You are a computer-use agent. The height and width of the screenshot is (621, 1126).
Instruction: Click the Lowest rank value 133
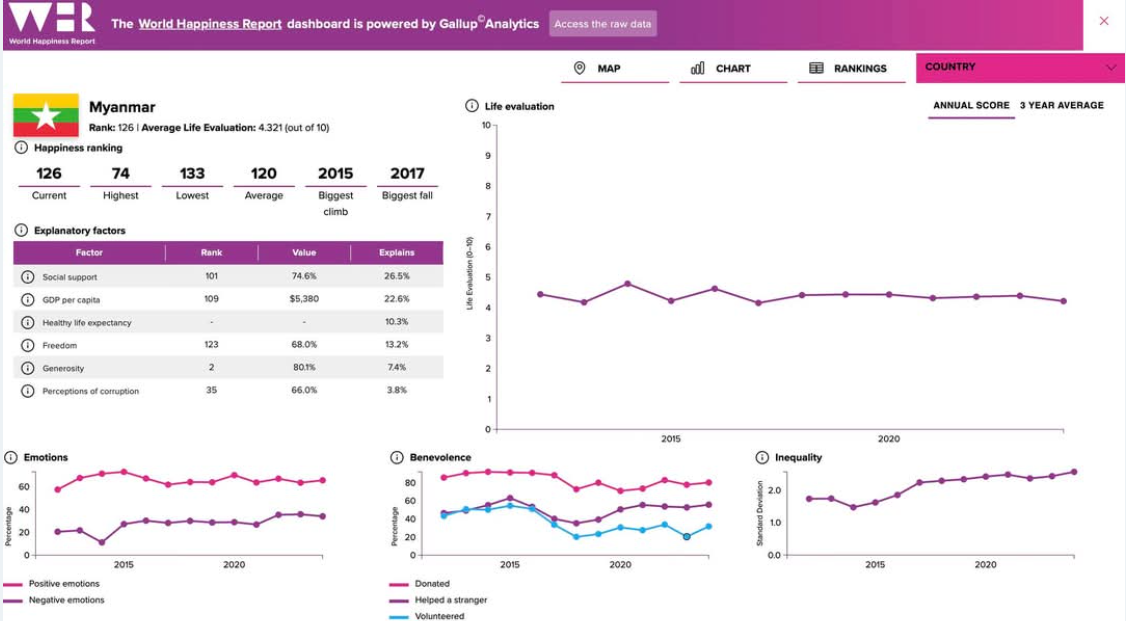(x=192, y=174)
